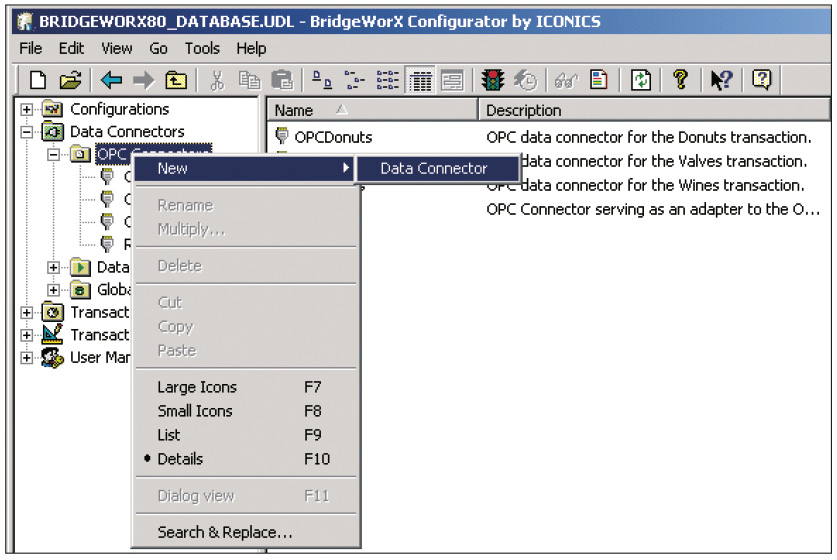This screenshot has height=560, width=837.
Task: Click the glasses monitor toolbar icon
Action: click(566, 81)
